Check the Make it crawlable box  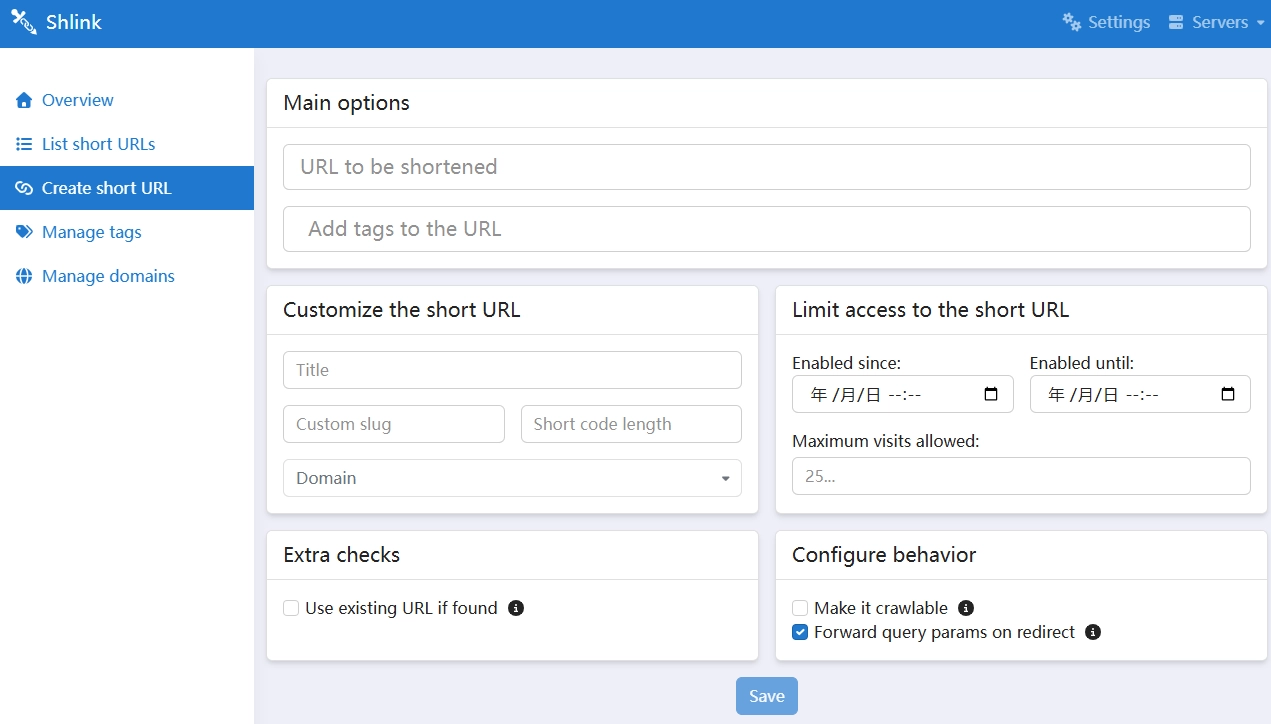800,608
